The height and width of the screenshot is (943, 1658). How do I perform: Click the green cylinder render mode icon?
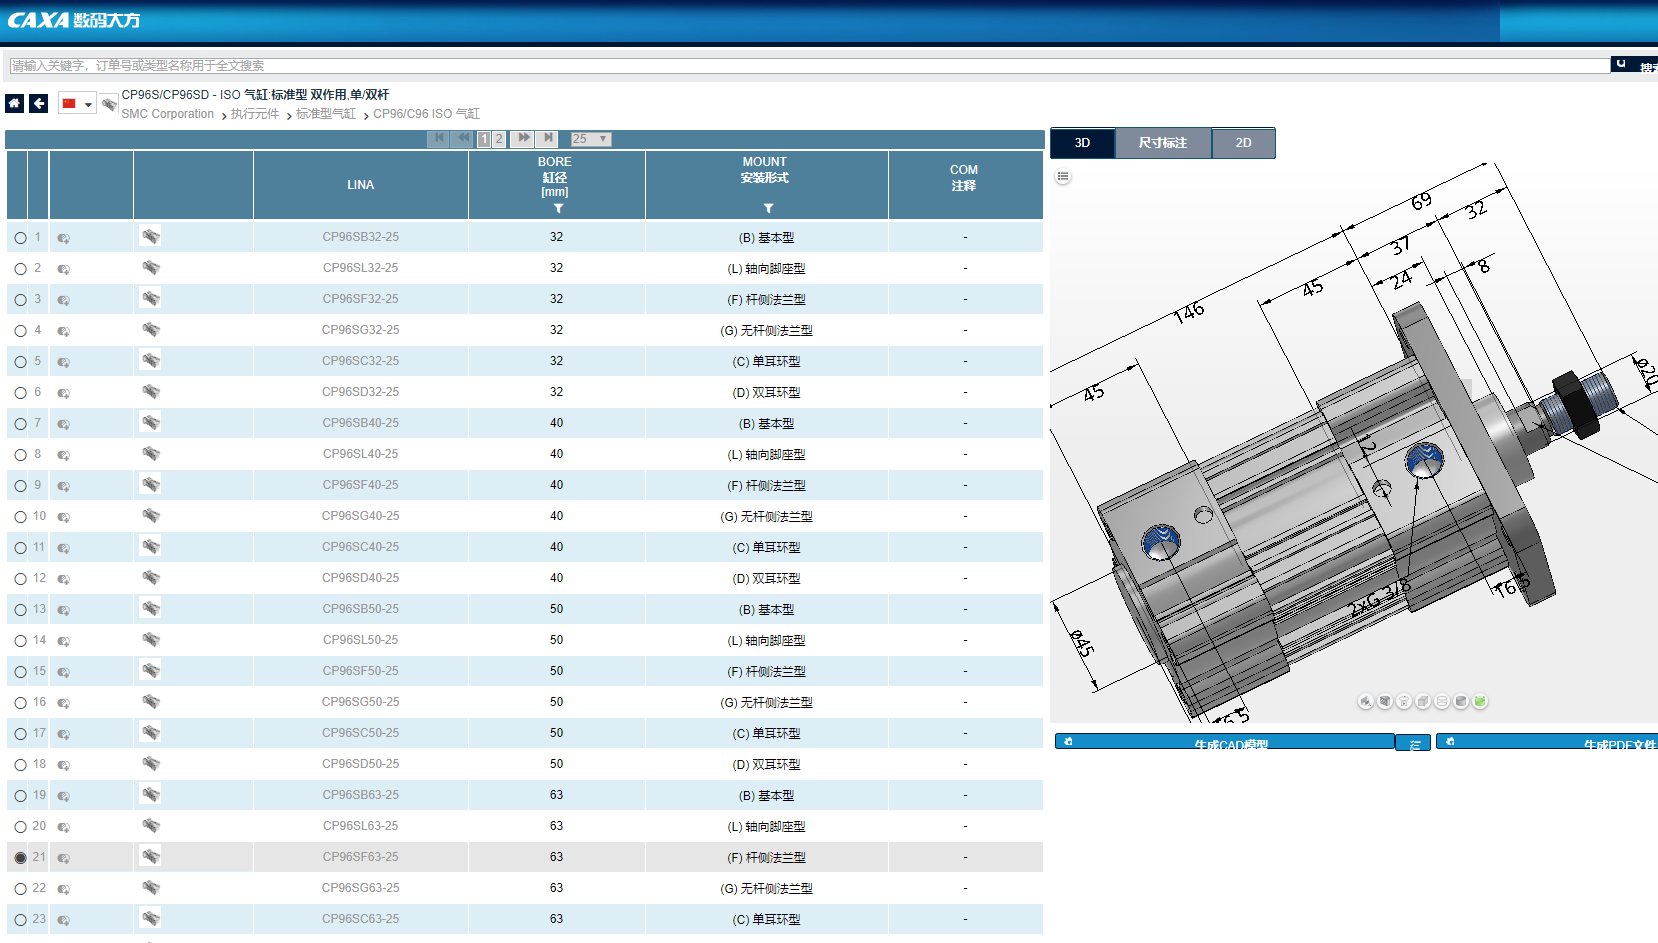pyautogui.click(x=1480, y=701)
